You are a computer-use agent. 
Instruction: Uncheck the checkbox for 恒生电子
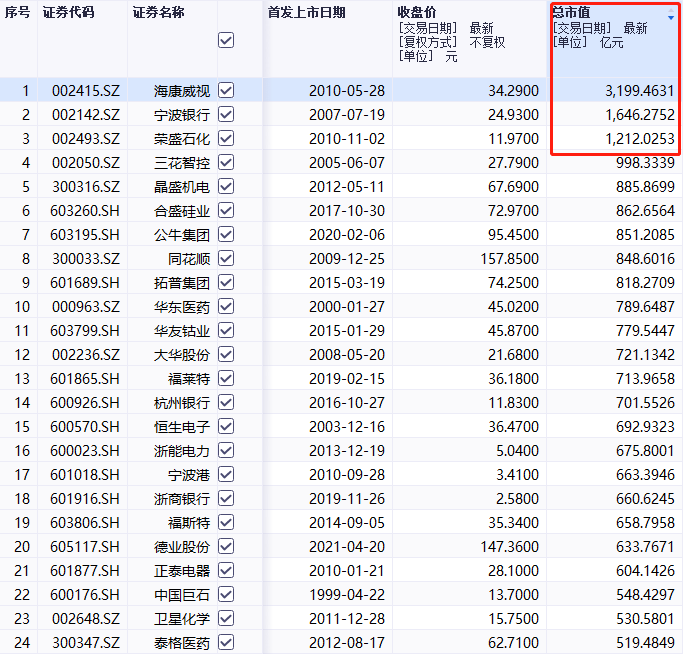(x=226, y=426)
